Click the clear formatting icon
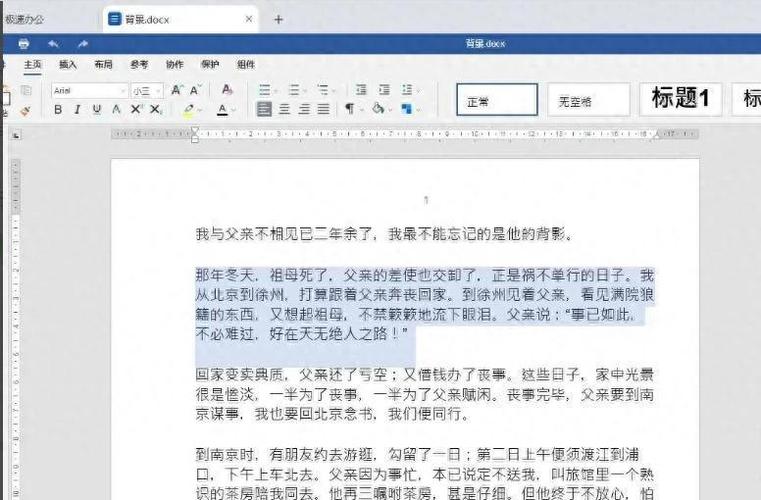Screen dimensions: 761x500 227,90
